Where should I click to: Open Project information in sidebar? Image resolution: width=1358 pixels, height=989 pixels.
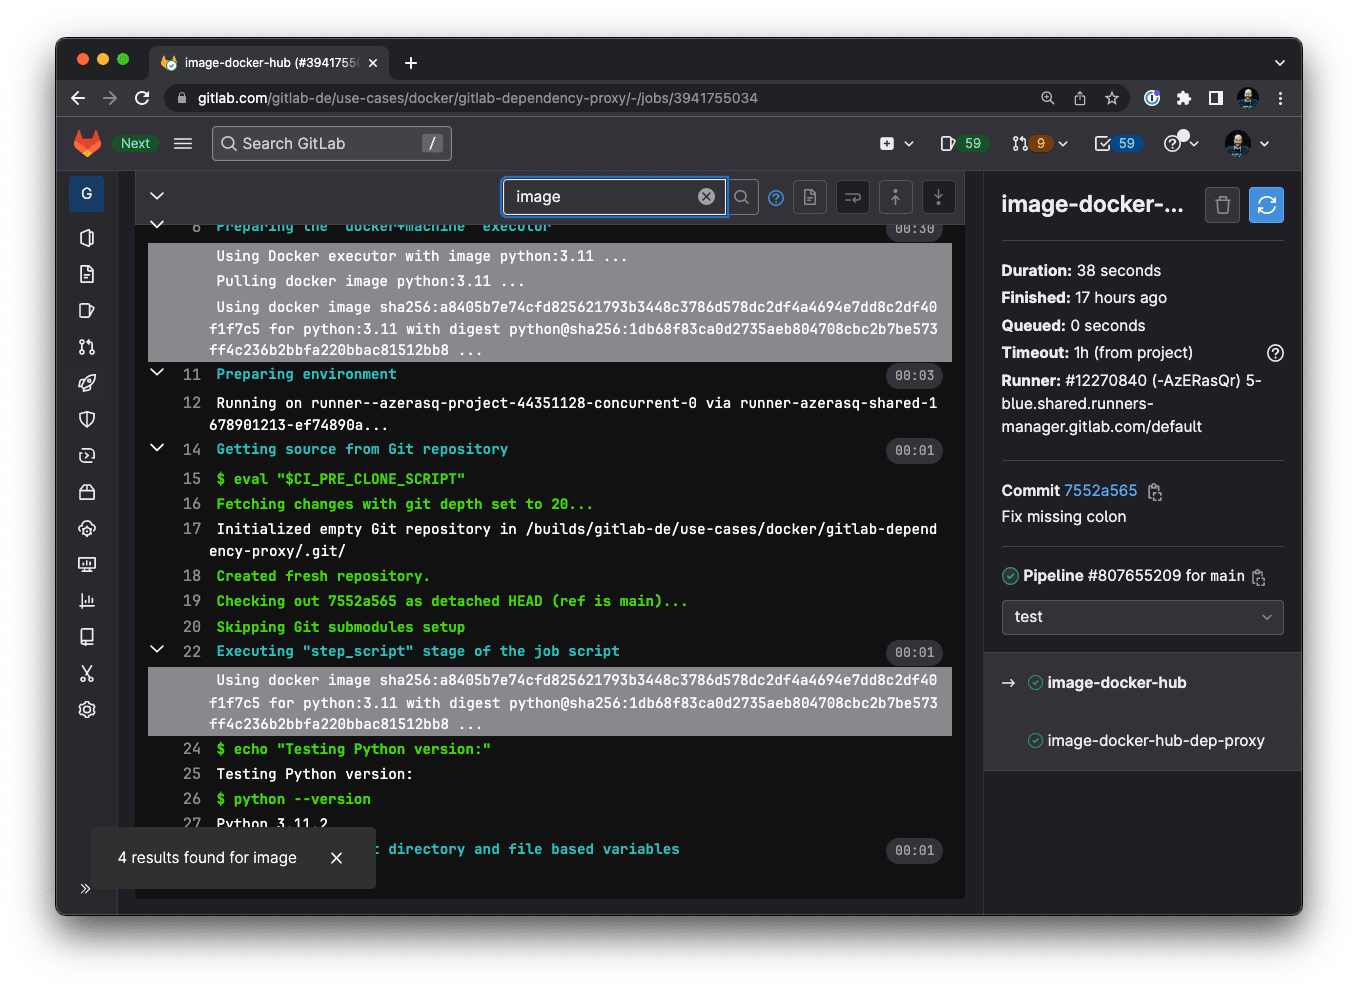tap(87, 238)
